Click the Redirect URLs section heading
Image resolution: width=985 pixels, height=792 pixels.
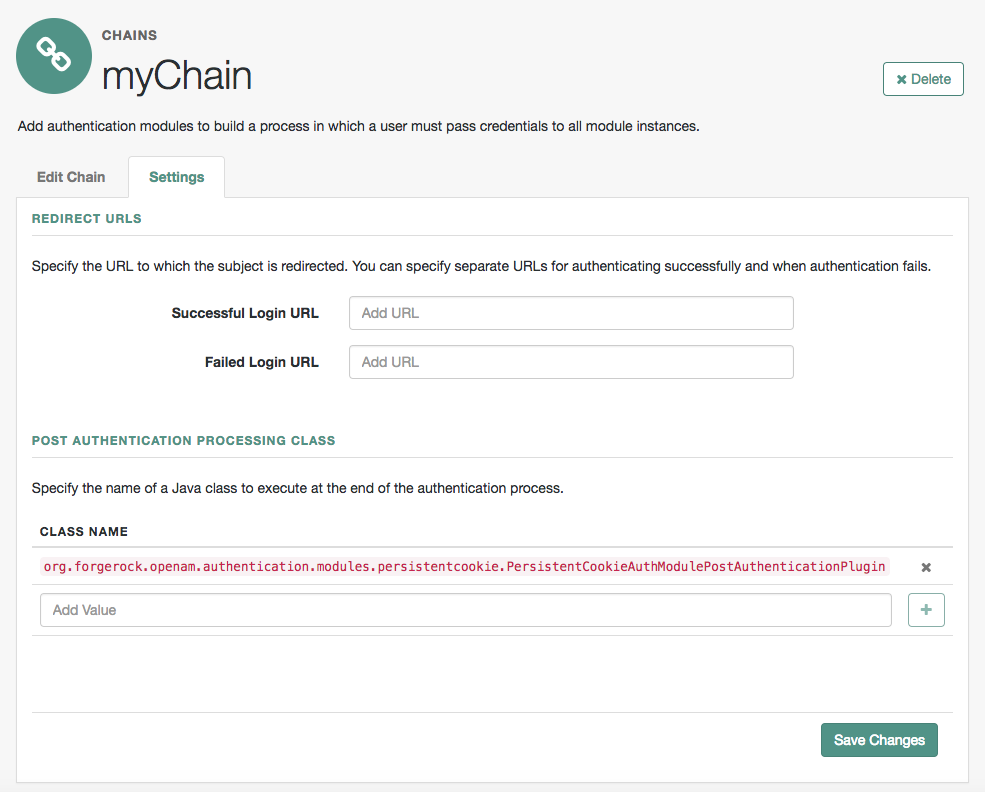(x=87, y=218)
